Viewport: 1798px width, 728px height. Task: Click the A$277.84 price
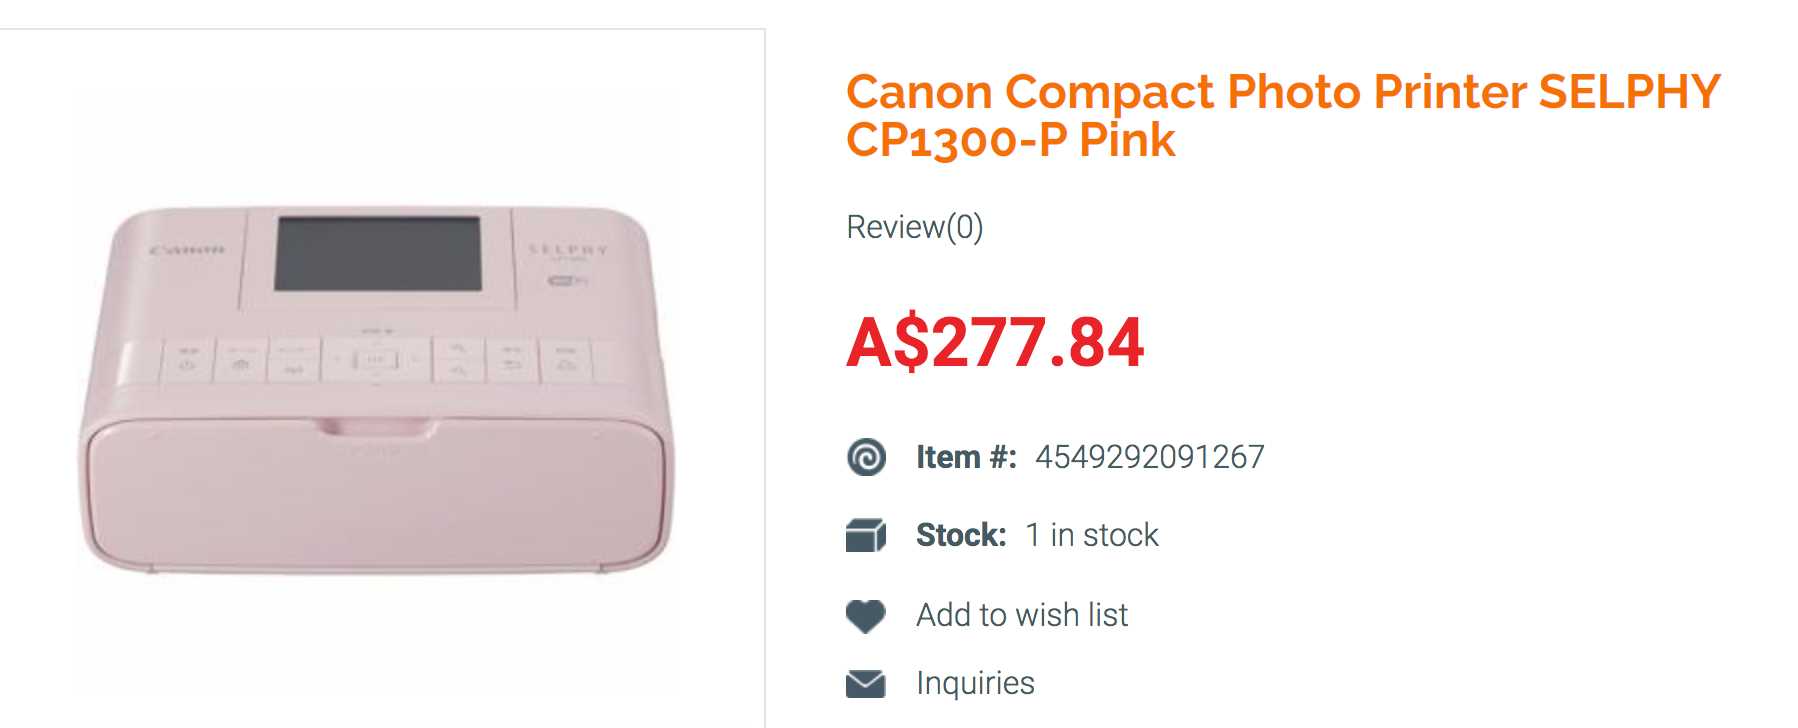click(994, 343)
